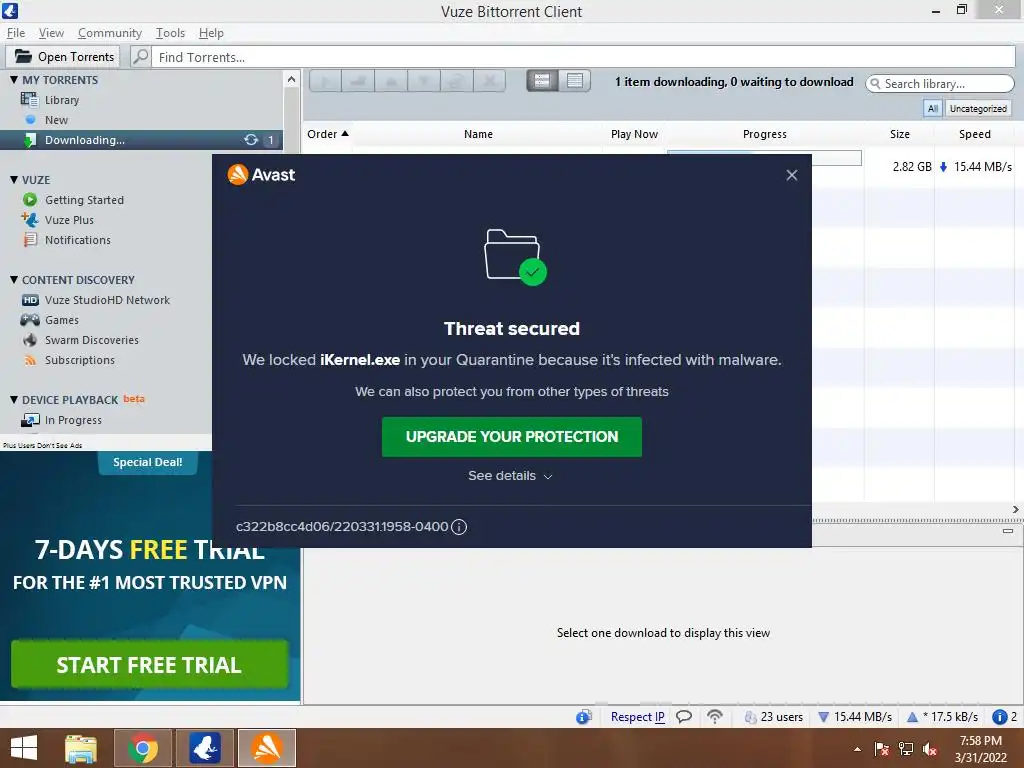Image resolution: width=1024 pixels, height=768 pixels.
Task: Open Notifications in the sidebar
Action: pyautogui.click(x=77, y=240)
